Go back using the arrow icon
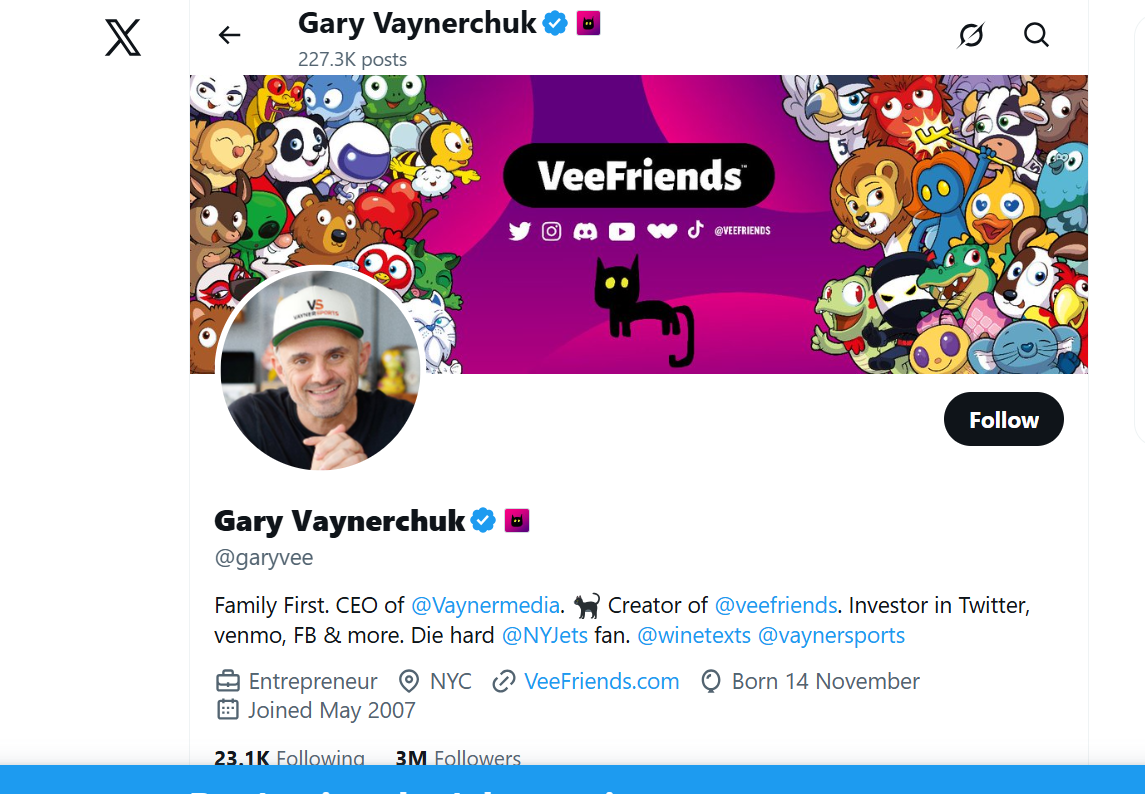 tap(229, 35)
